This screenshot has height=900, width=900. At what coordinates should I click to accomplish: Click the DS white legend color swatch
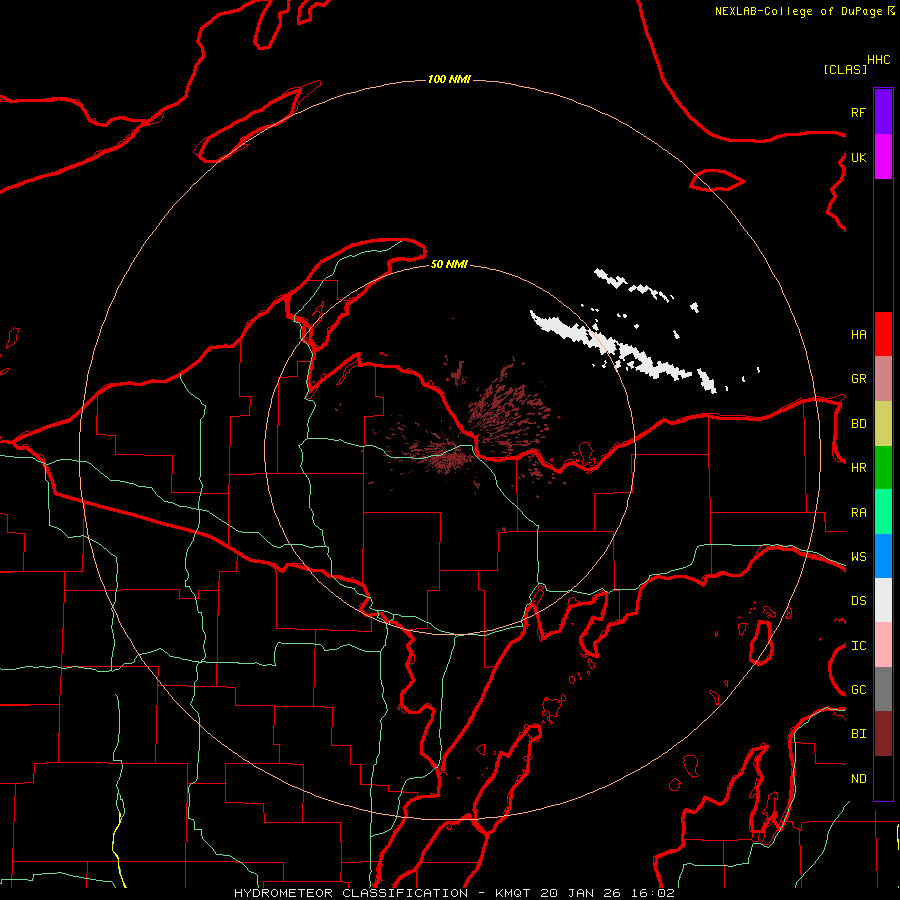(x=883, y=600)
